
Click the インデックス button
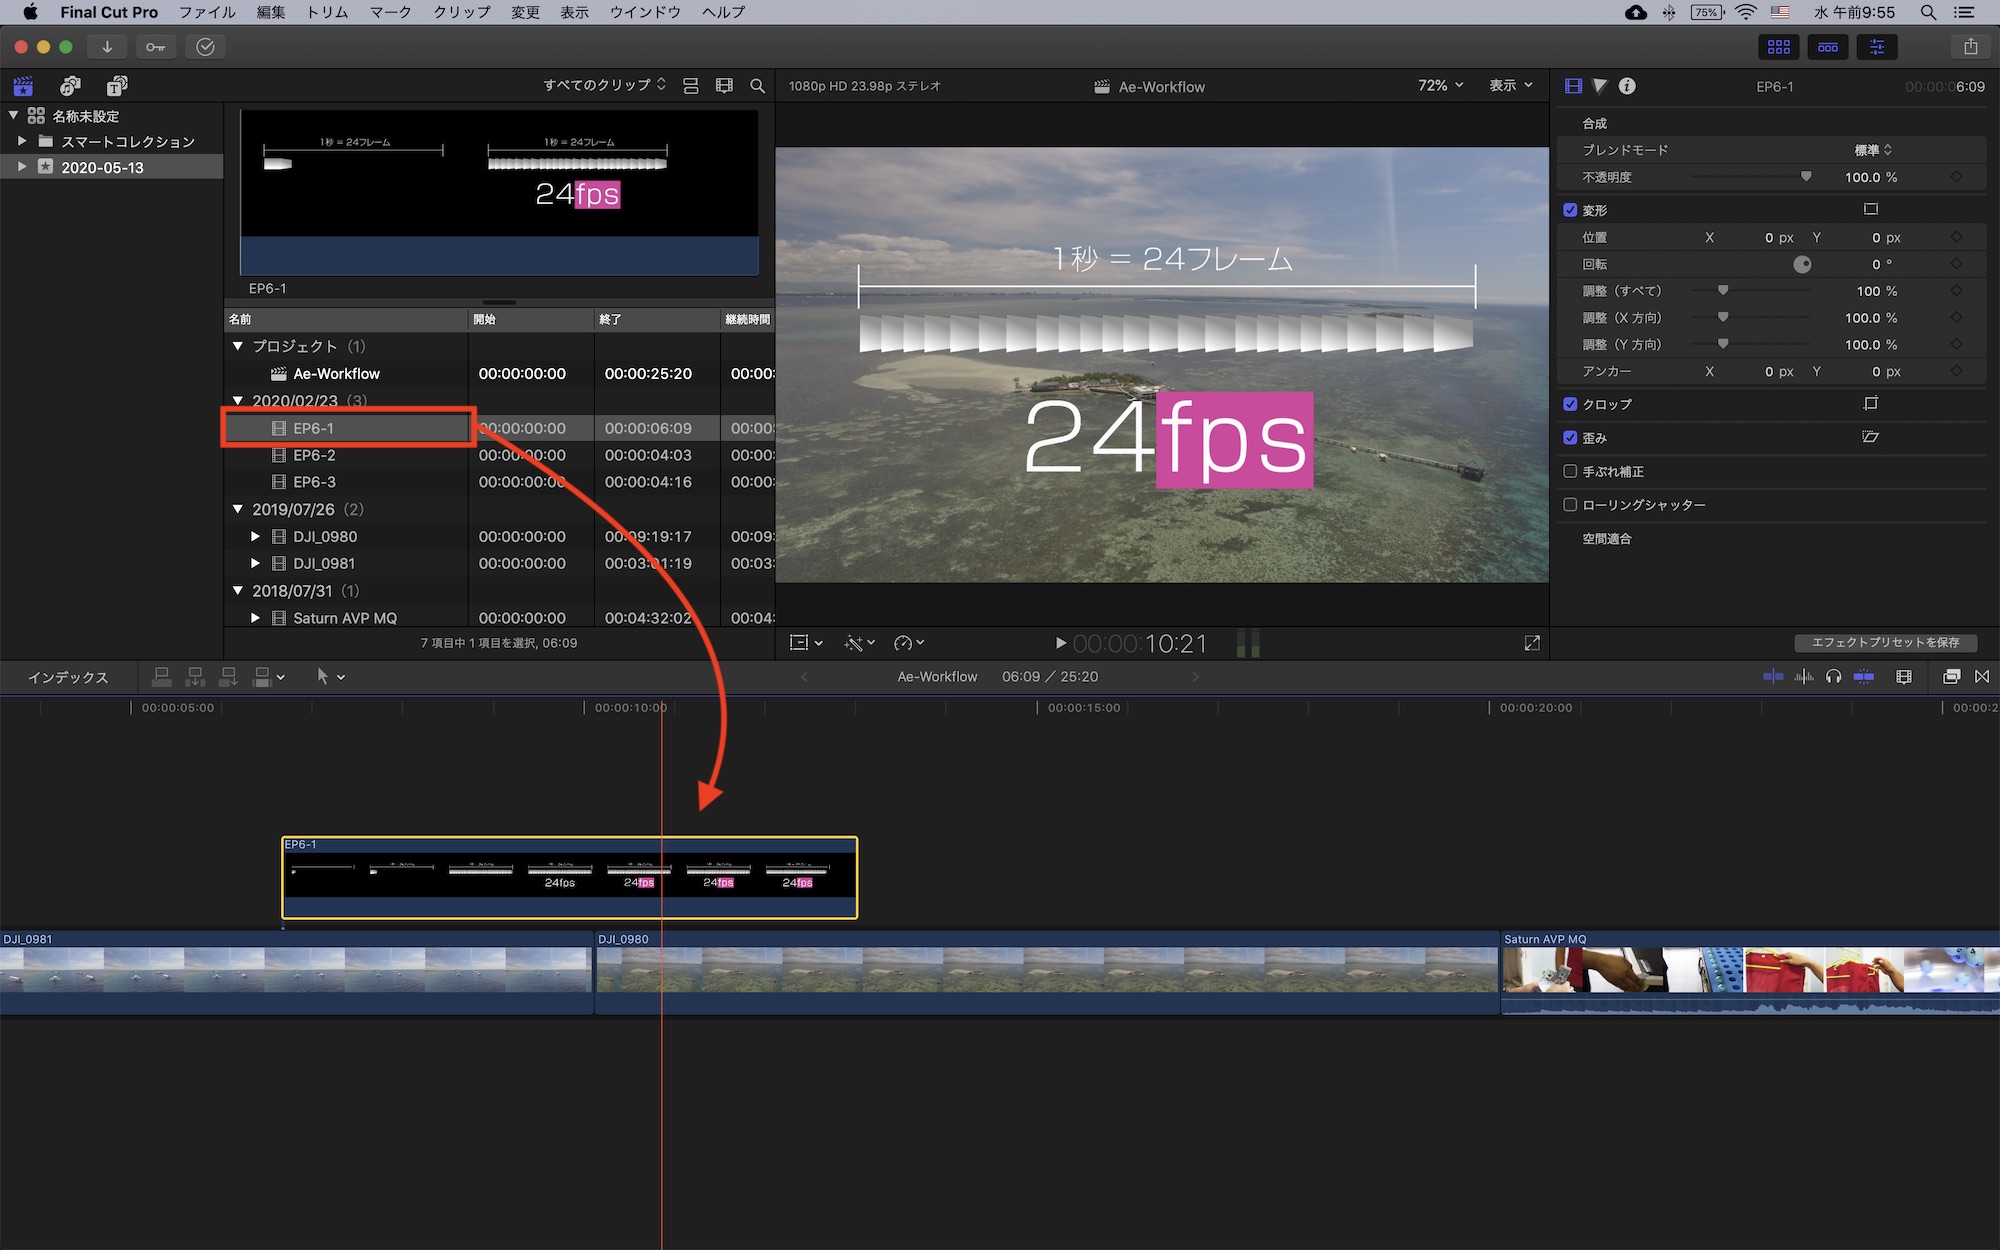pyautogui.click(x=68, y=677)
